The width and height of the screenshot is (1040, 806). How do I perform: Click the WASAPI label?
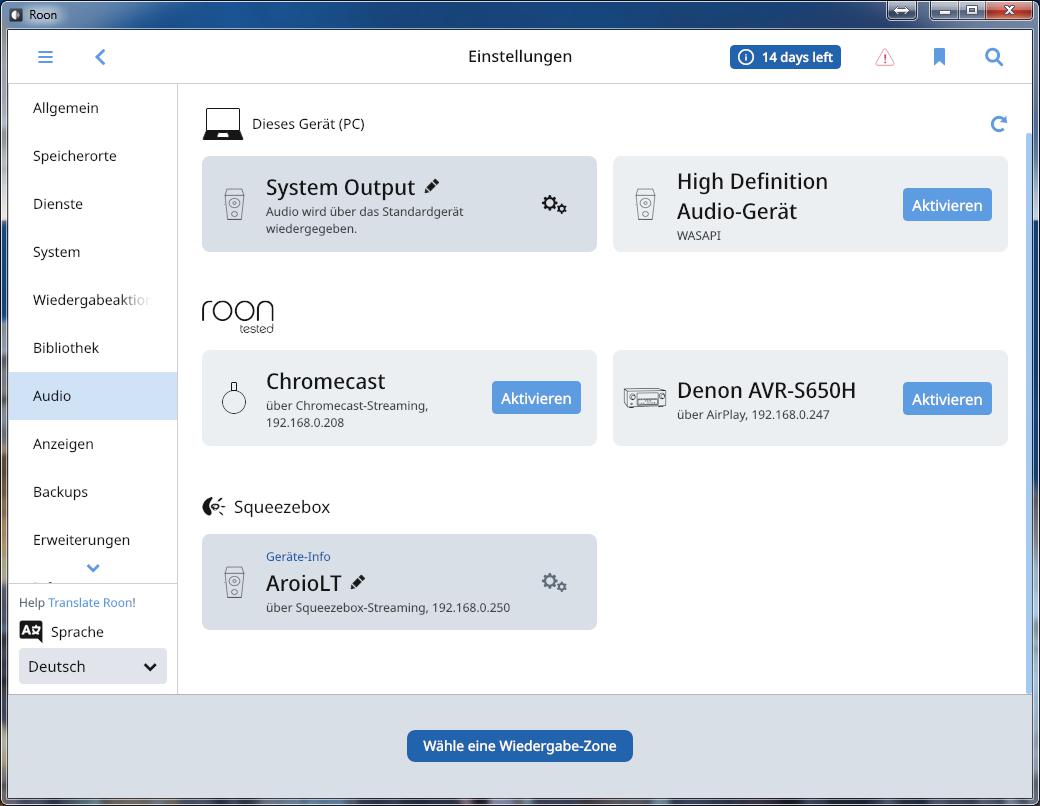(698, 235)
